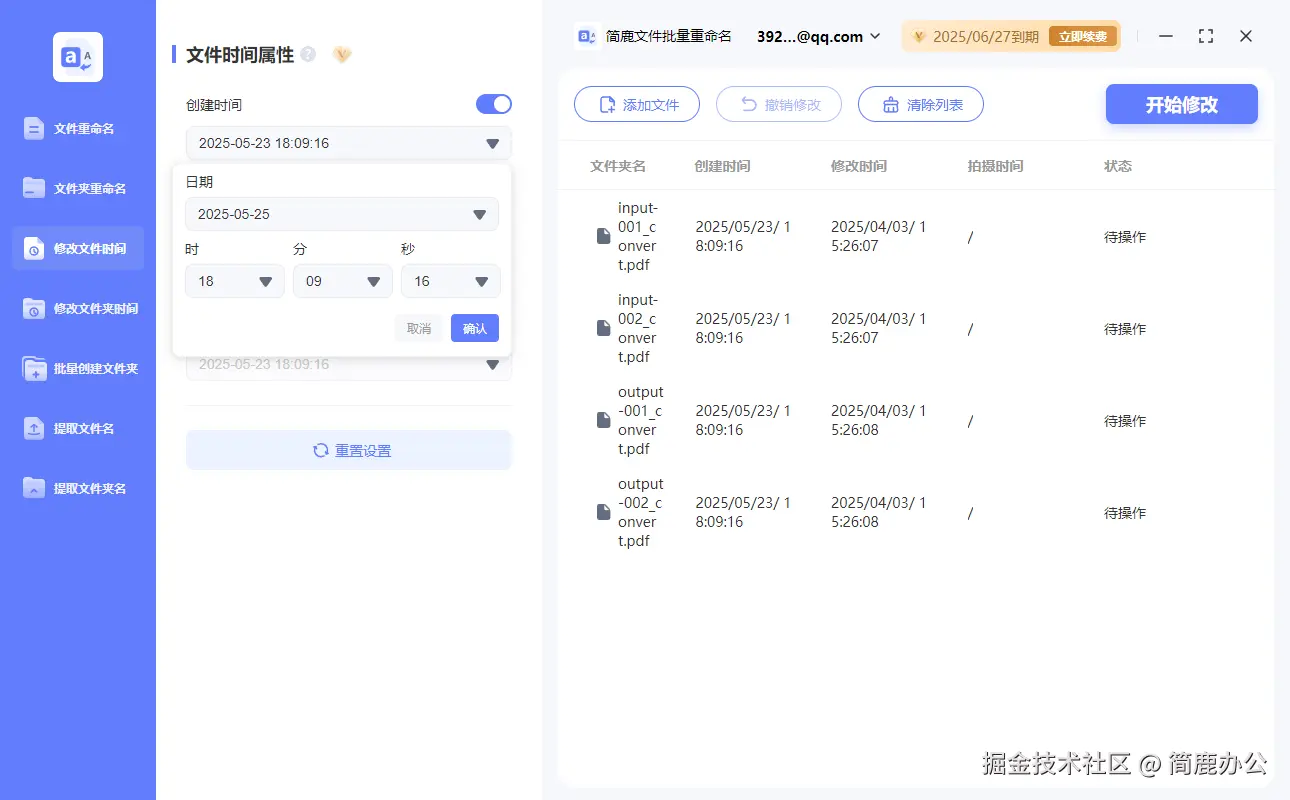Click the 开始修改 button
This screenshot has height=800, width=1290.
click(1182, 104)
